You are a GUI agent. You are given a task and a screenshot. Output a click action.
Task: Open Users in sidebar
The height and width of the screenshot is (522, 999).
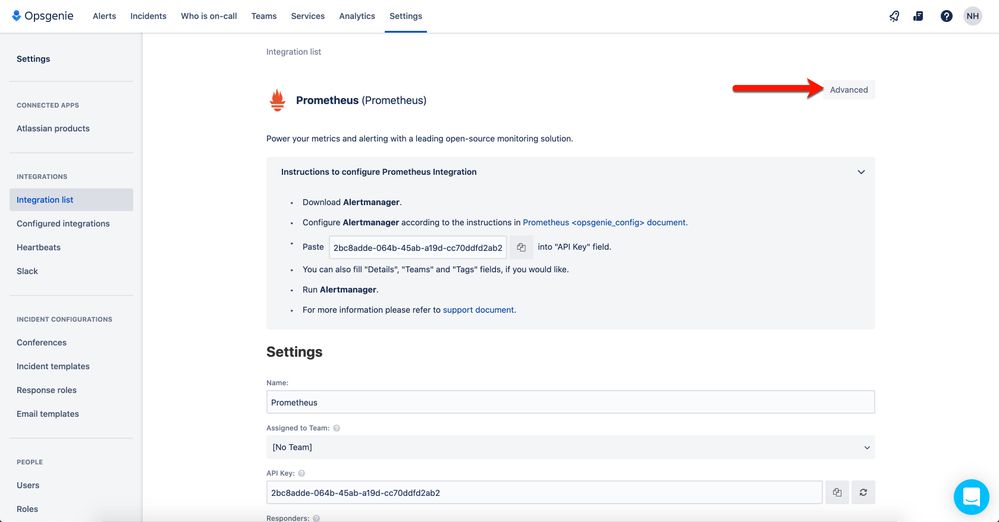28,485
